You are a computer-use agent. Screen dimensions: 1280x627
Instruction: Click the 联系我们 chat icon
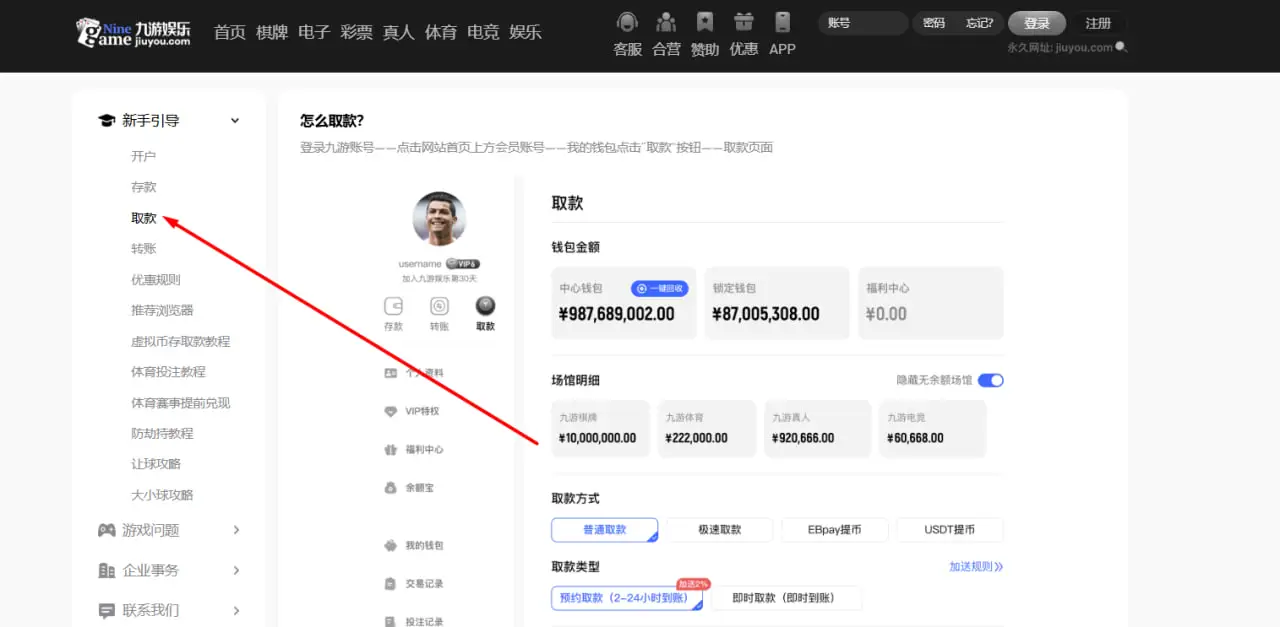(x=106, y=610)
